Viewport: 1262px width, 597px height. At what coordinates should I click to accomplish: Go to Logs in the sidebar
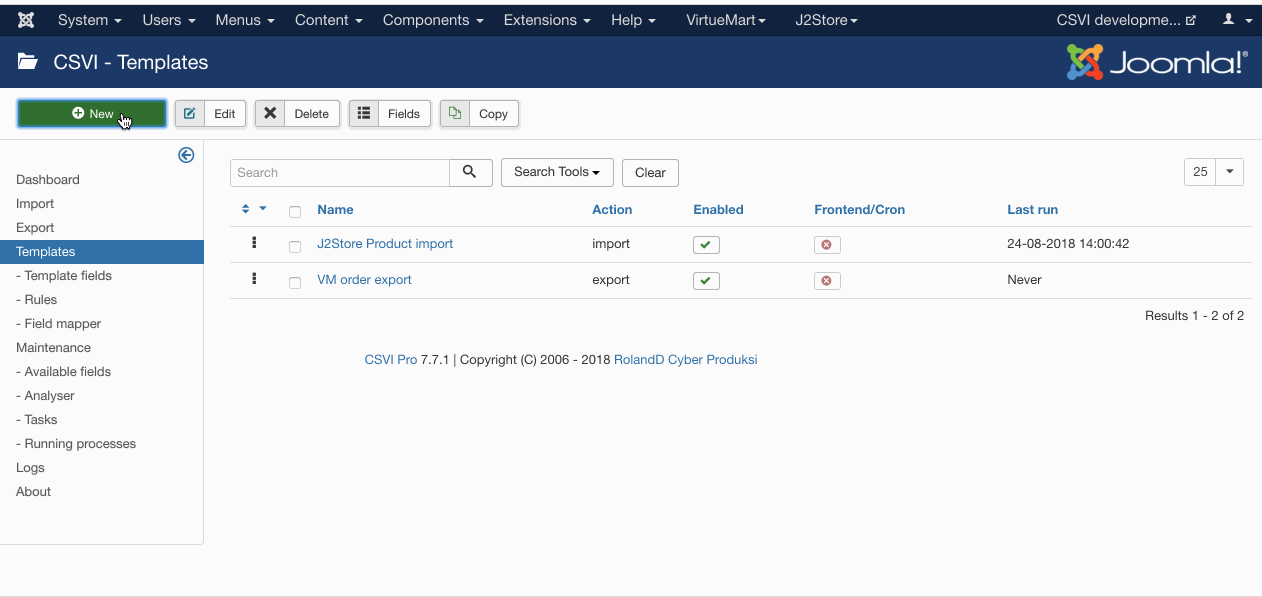click(30, 468)
